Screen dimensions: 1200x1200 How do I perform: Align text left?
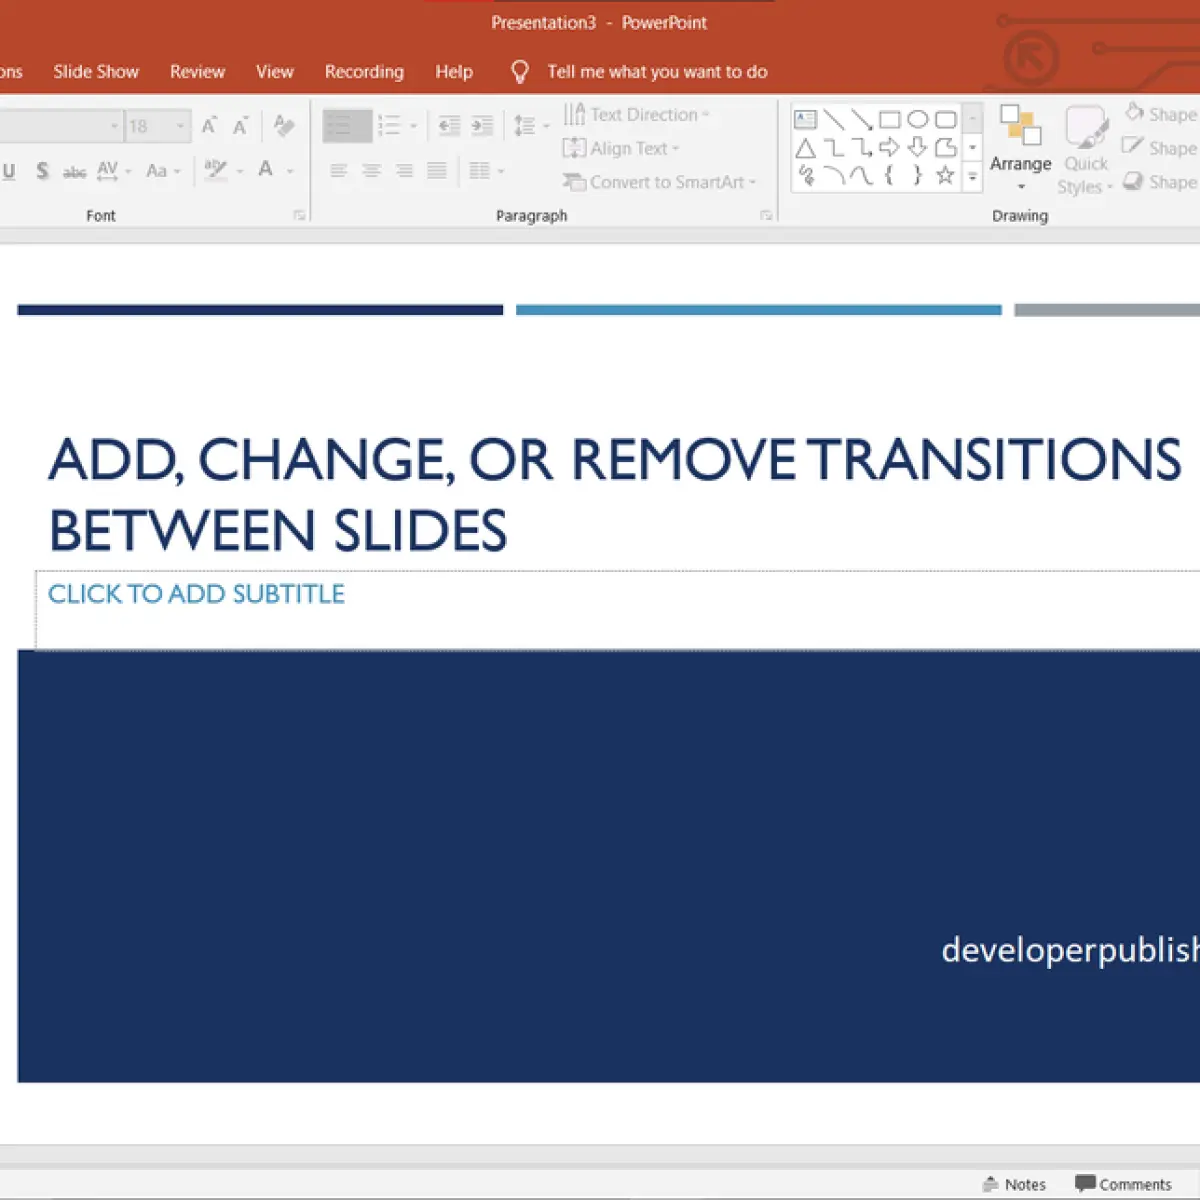pos(339,171)
